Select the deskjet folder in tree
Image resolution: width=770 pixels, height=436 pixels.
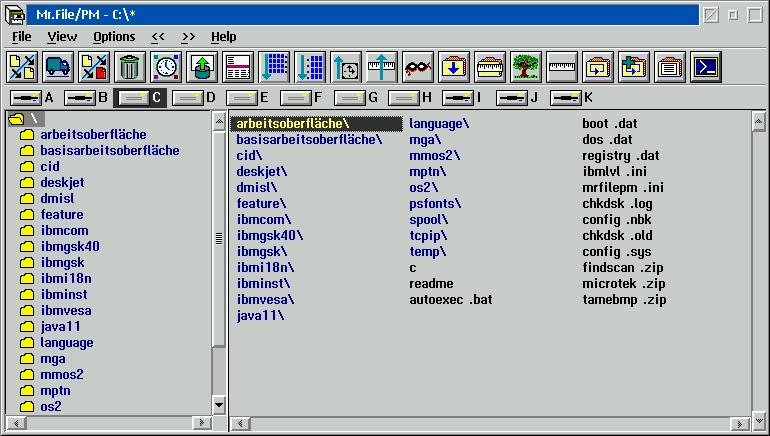click(x=62, y=183)
